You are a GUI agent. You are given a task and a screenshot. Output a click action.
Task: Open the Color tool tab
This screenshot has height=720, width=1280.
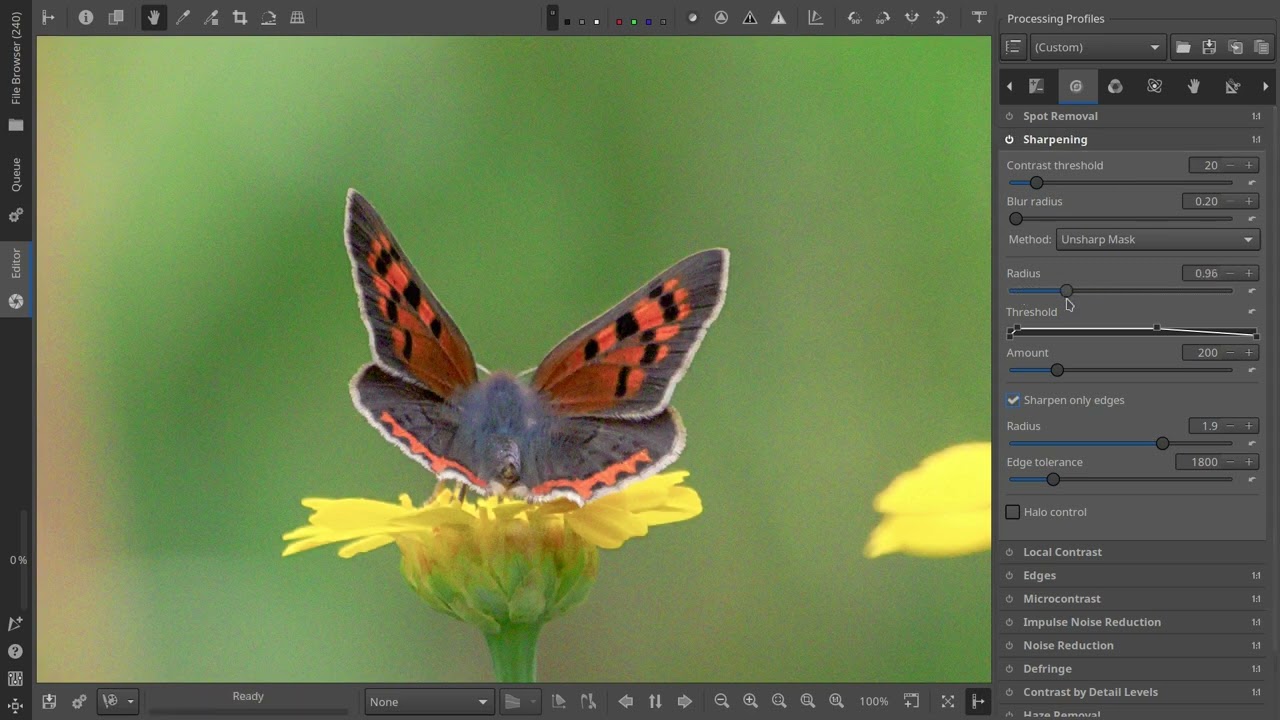pyautogui.click(x=1115, y=86)
